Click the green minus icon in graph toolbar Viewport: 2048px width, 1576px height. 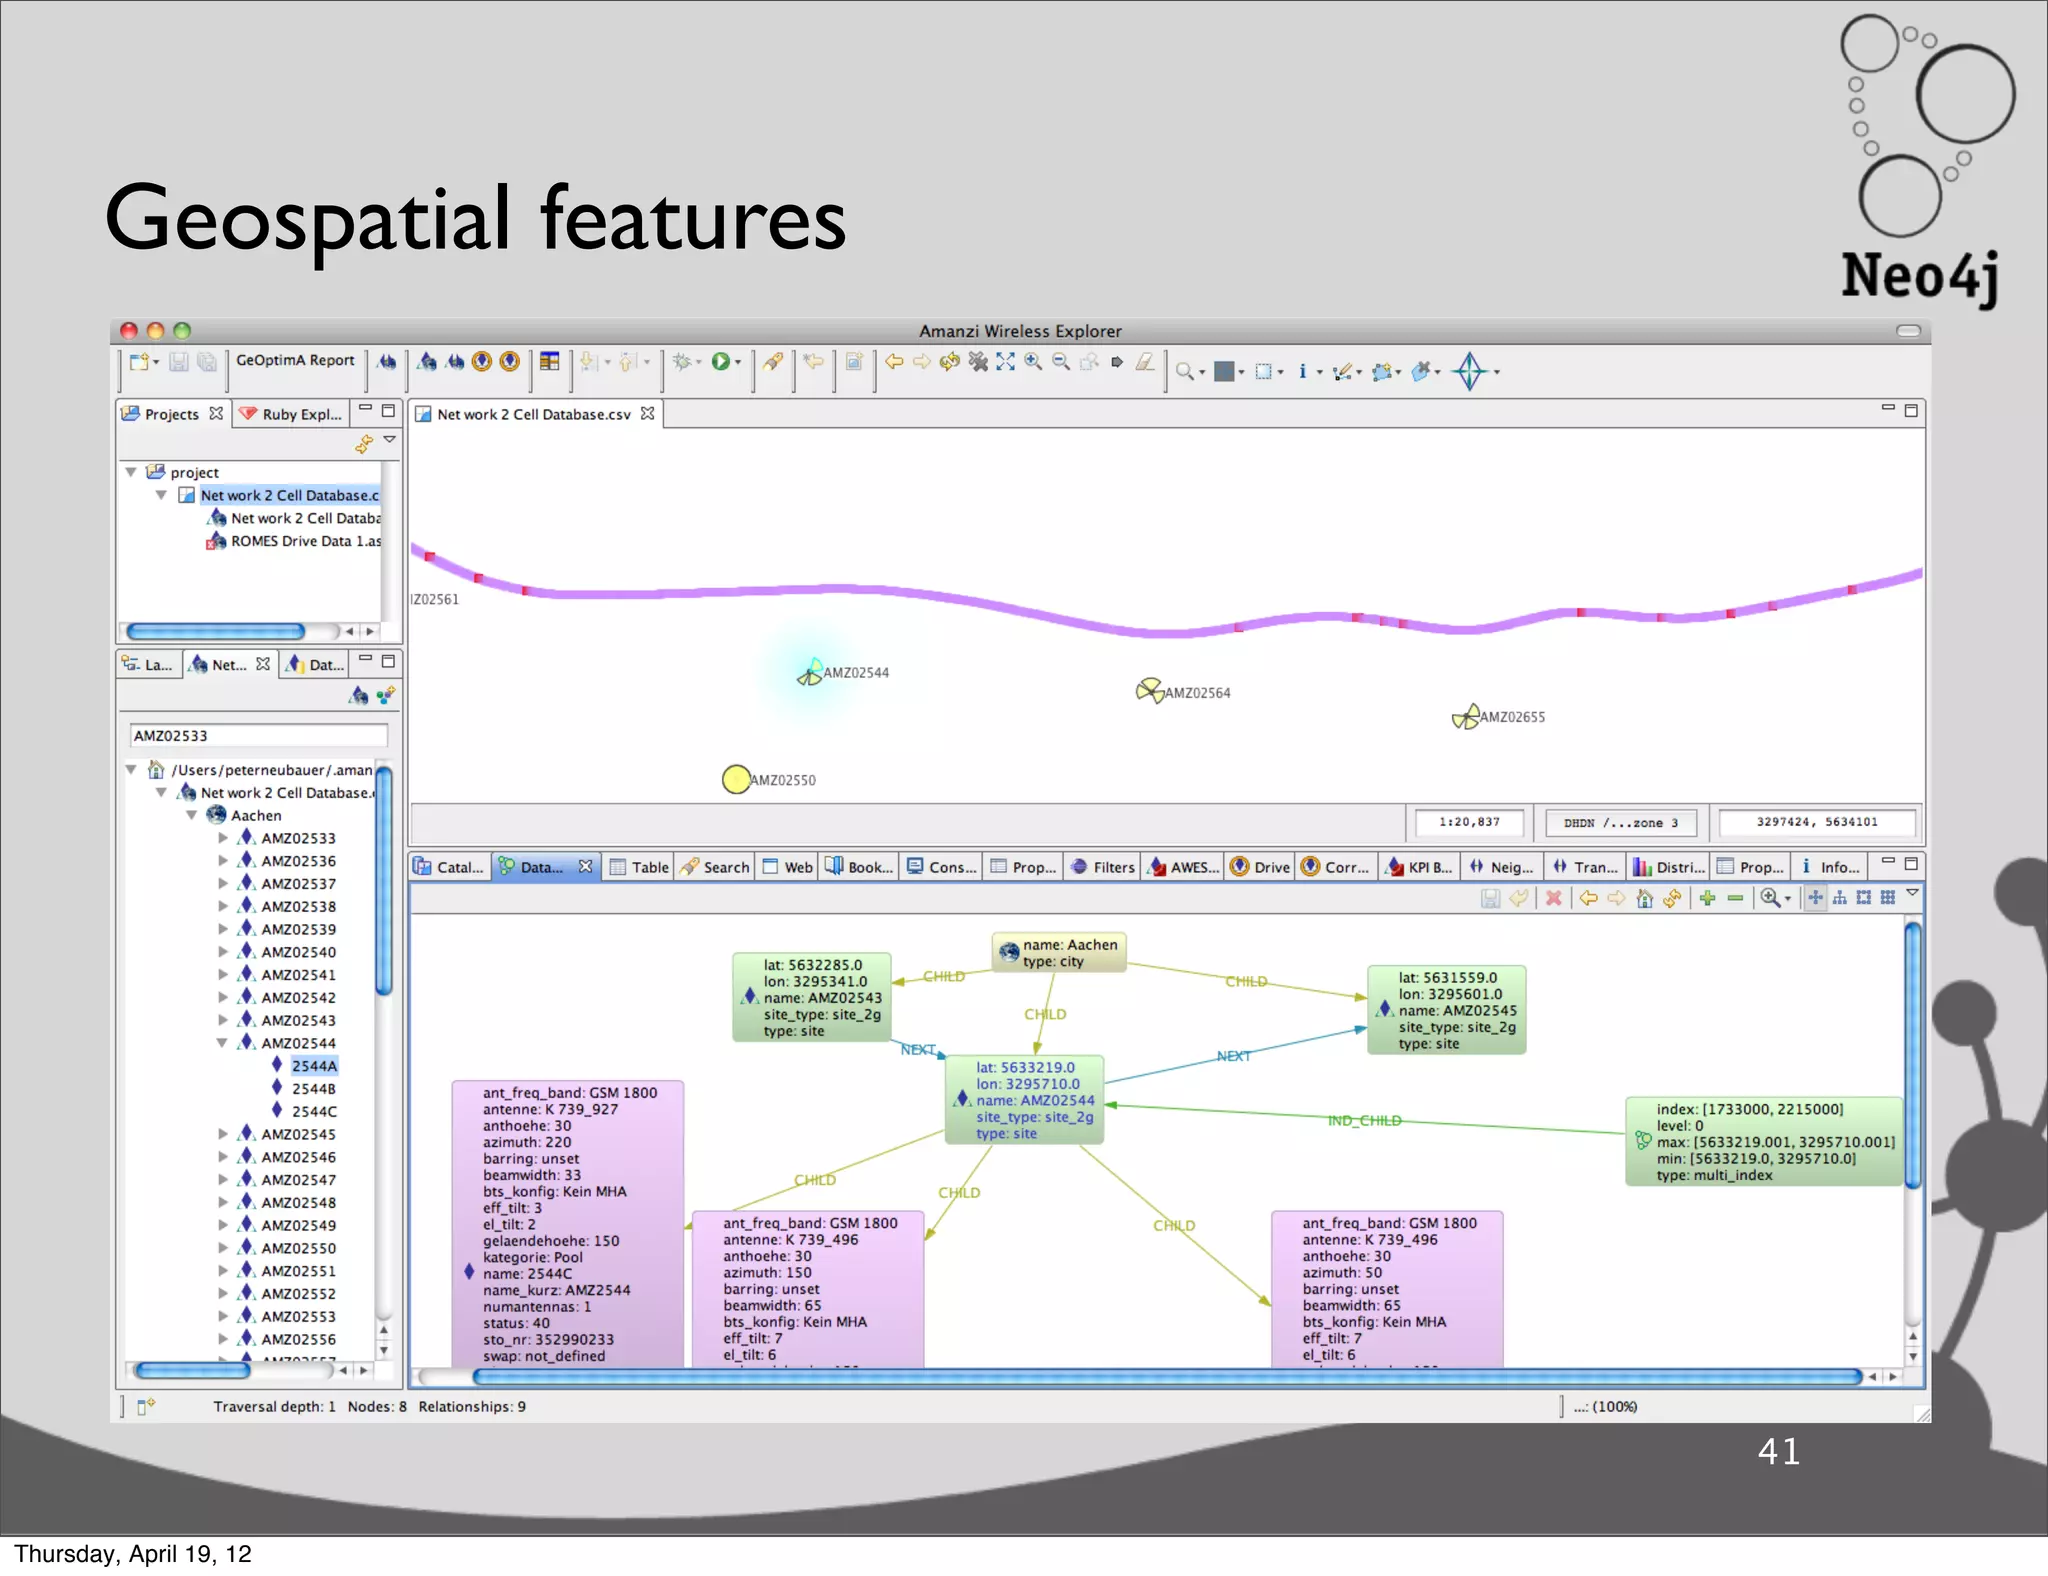[1735, 898]
